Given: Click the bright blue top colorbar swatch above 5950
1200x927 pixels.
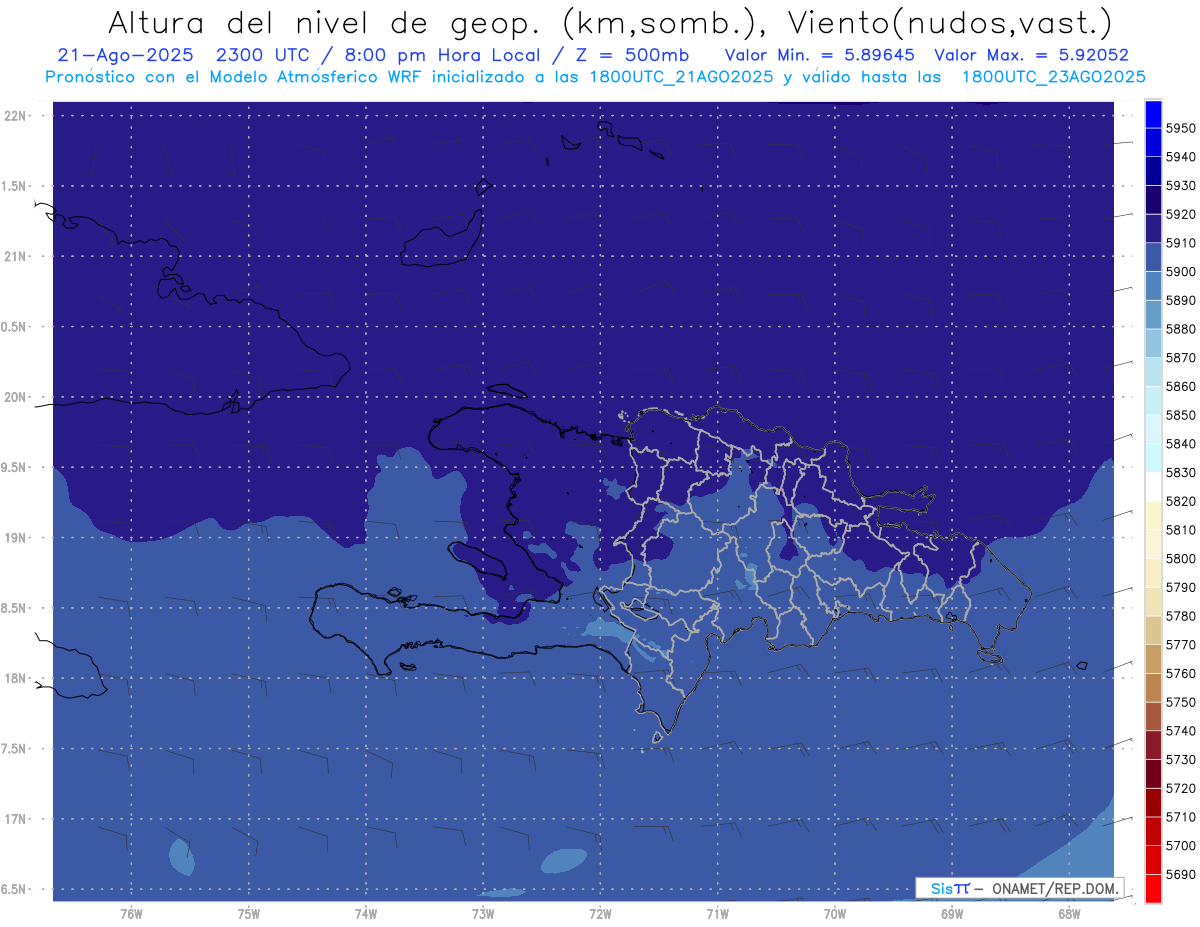Looking at the screenshot, I should tap(1153, 114).
